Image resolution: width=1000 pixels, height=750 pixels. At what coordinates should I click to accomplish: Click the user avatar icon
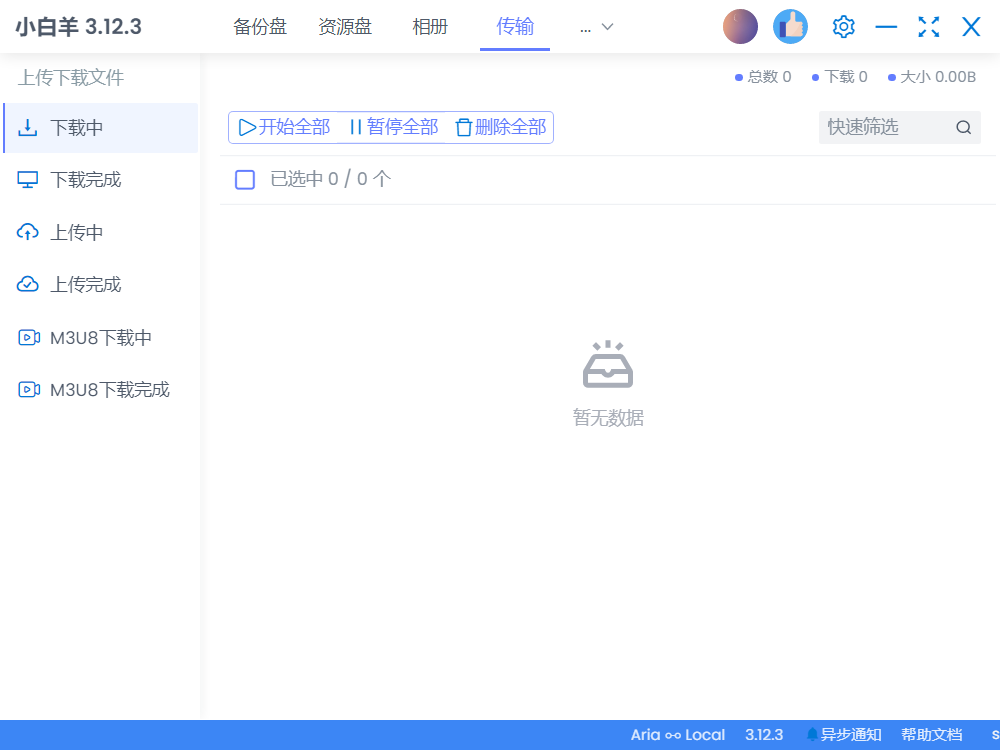point(740,27)
